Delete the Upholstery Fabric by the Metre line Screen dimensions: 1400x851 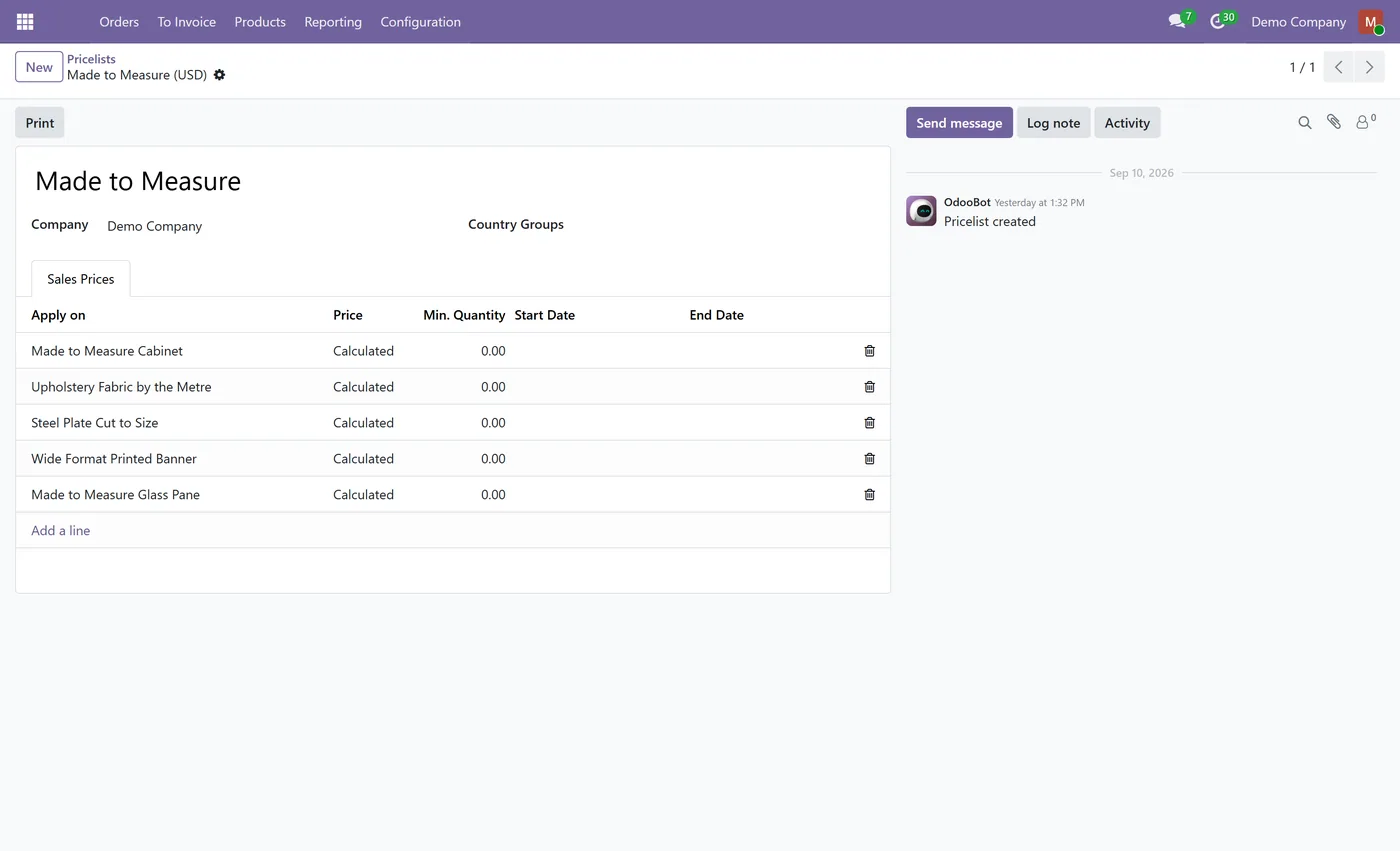869,387
